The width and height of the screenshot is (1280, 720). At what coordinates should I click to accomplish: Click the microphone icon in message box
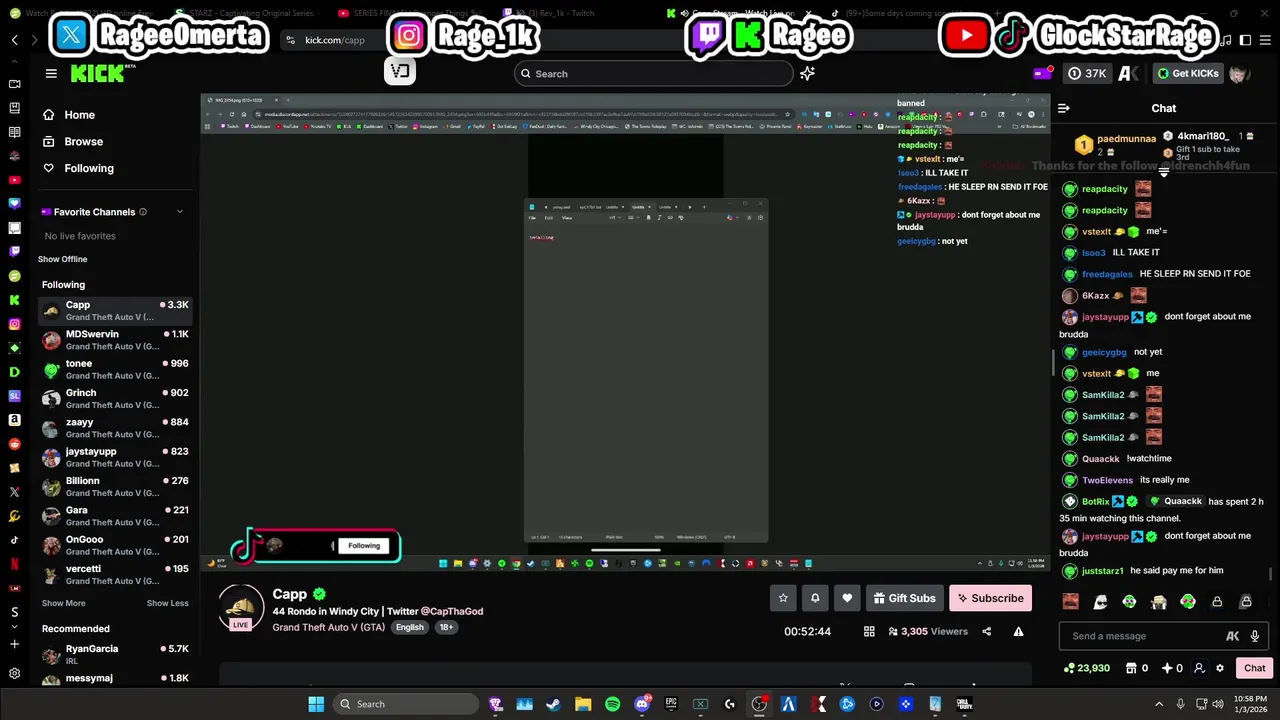(x=1254, y=636)
